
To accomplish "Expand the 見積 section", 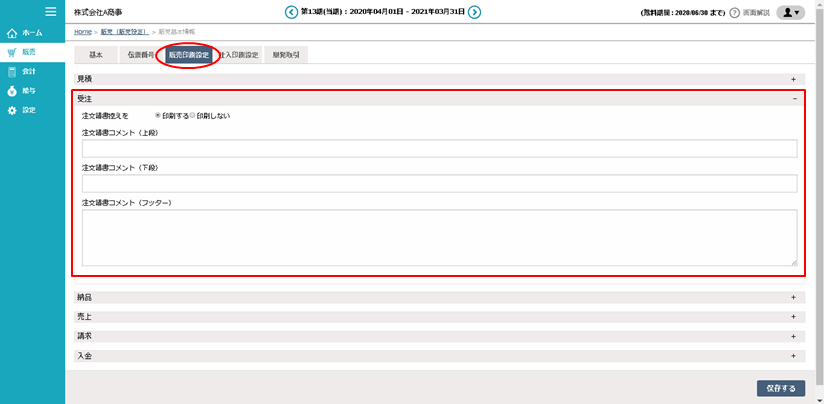I will [x=794, y=78].
